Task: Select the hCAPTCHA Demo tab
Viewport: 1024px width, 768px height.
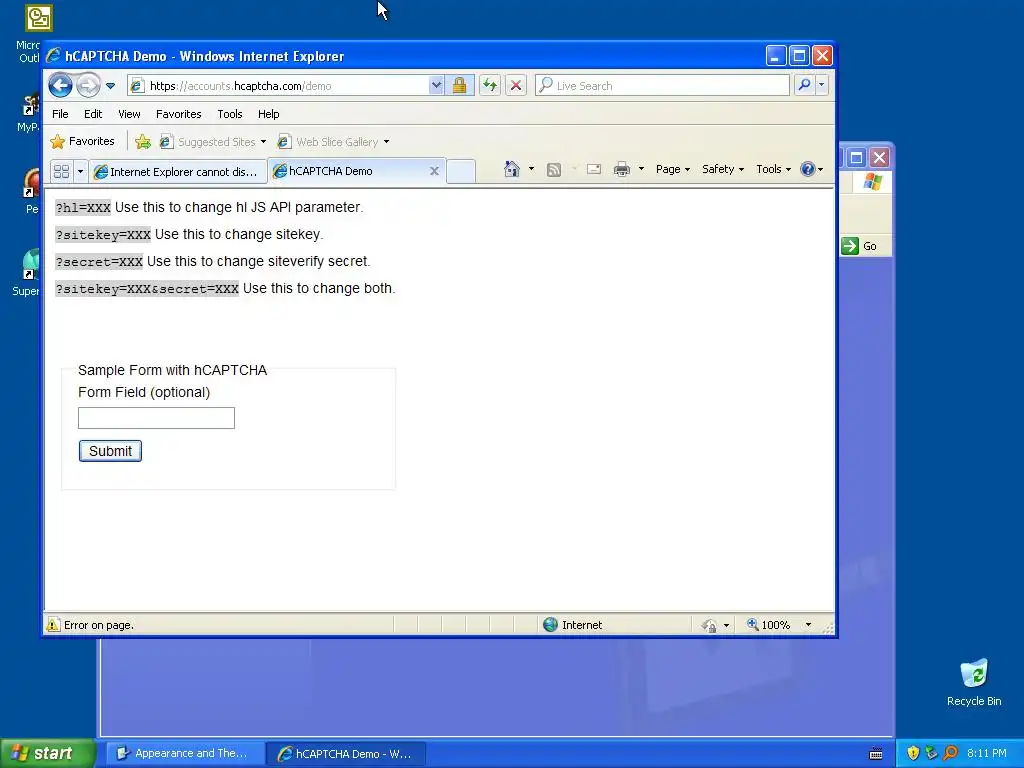Action: pyautogui.click(x=330, y=170)
